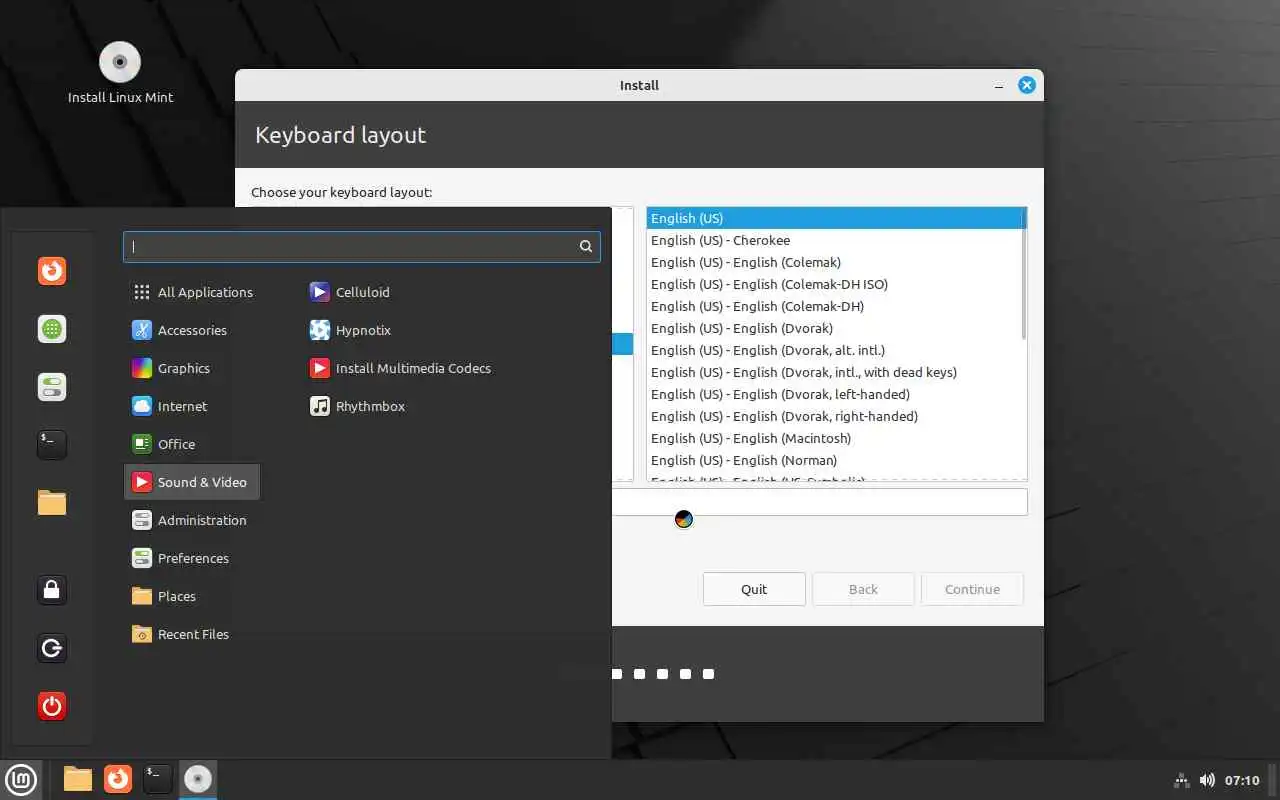Click the keyboard test input field
The image size is (1280, 800).
click(819, 502)
